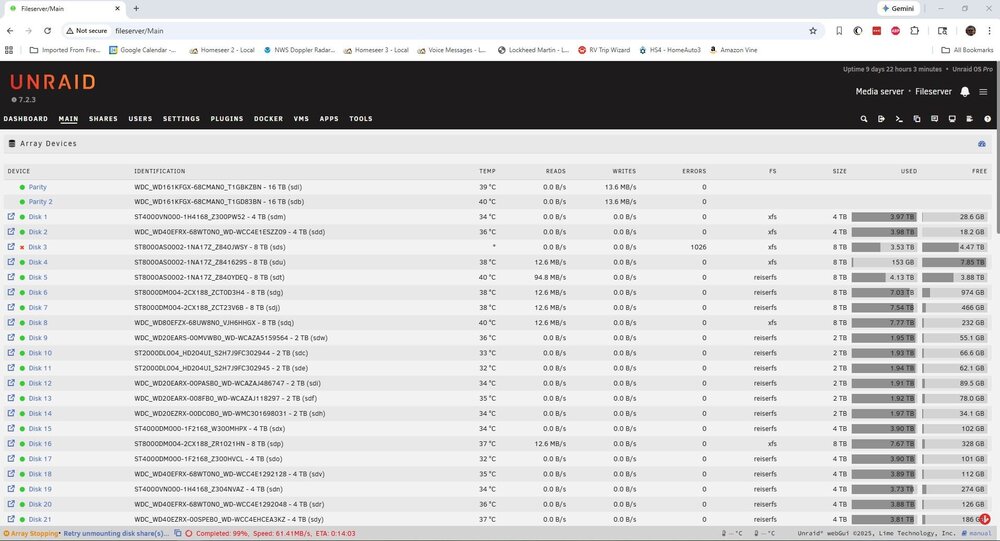
Task: Browse Disk 20 via its folder link icon
Action: click(11, 503)
